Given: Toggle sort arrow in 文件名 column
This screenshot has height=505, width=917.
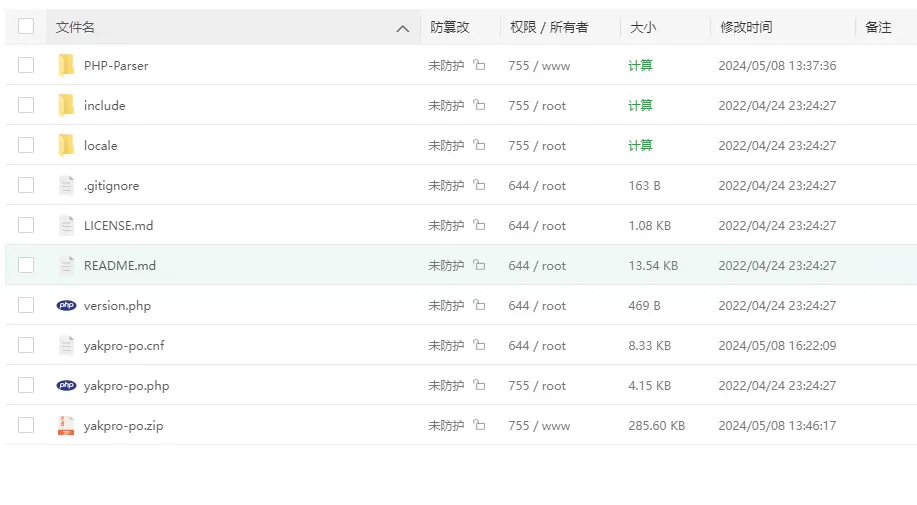Looking at the screenshot, I should [403, 28].
